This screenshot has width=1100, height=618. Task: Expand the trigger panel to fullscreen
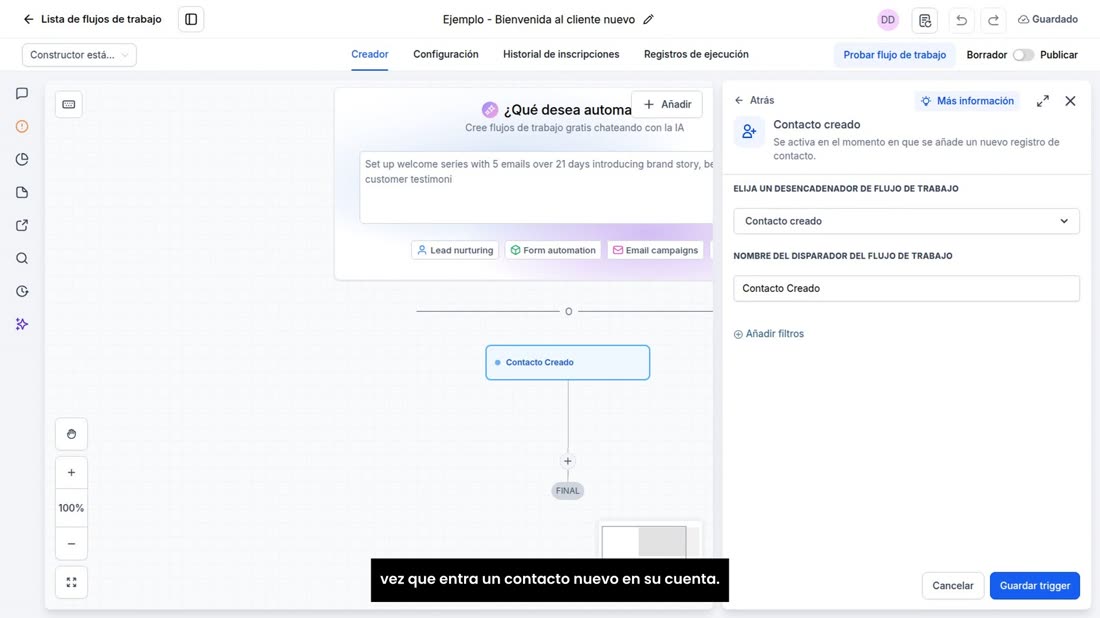[x=1042, y=101]
